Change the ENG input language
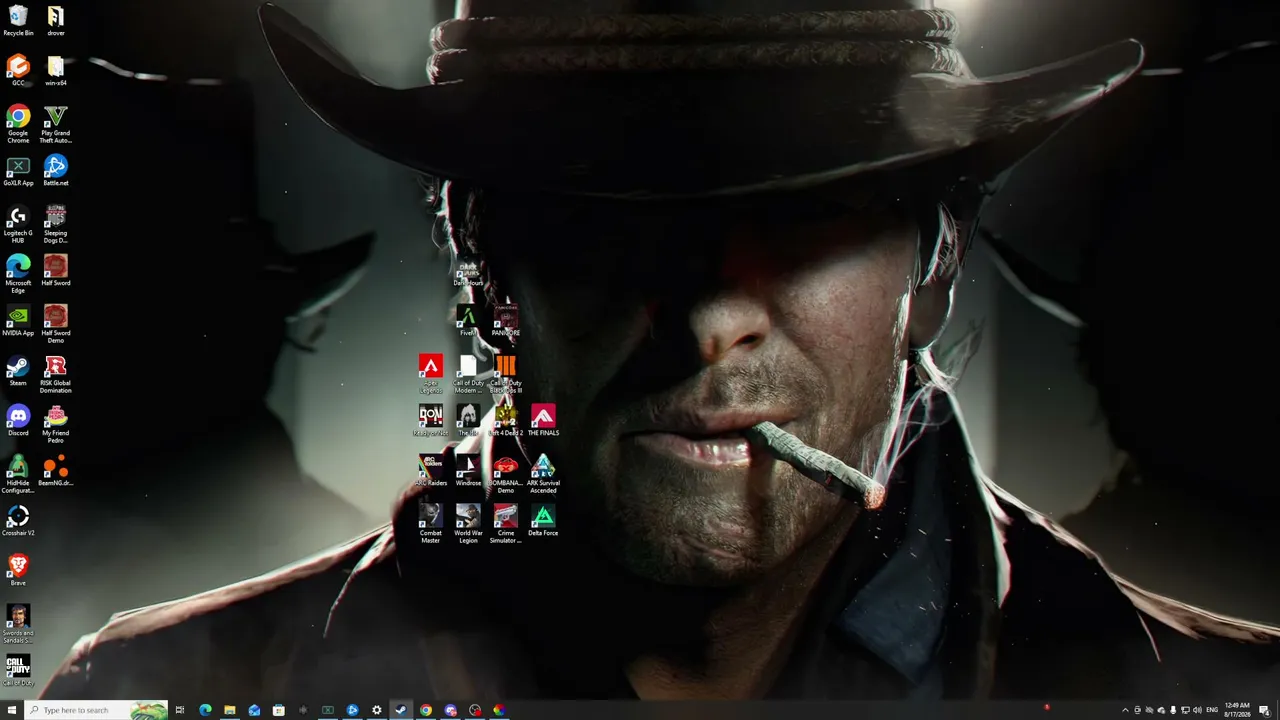1280x720 pixels. [x=1212, y=710]
